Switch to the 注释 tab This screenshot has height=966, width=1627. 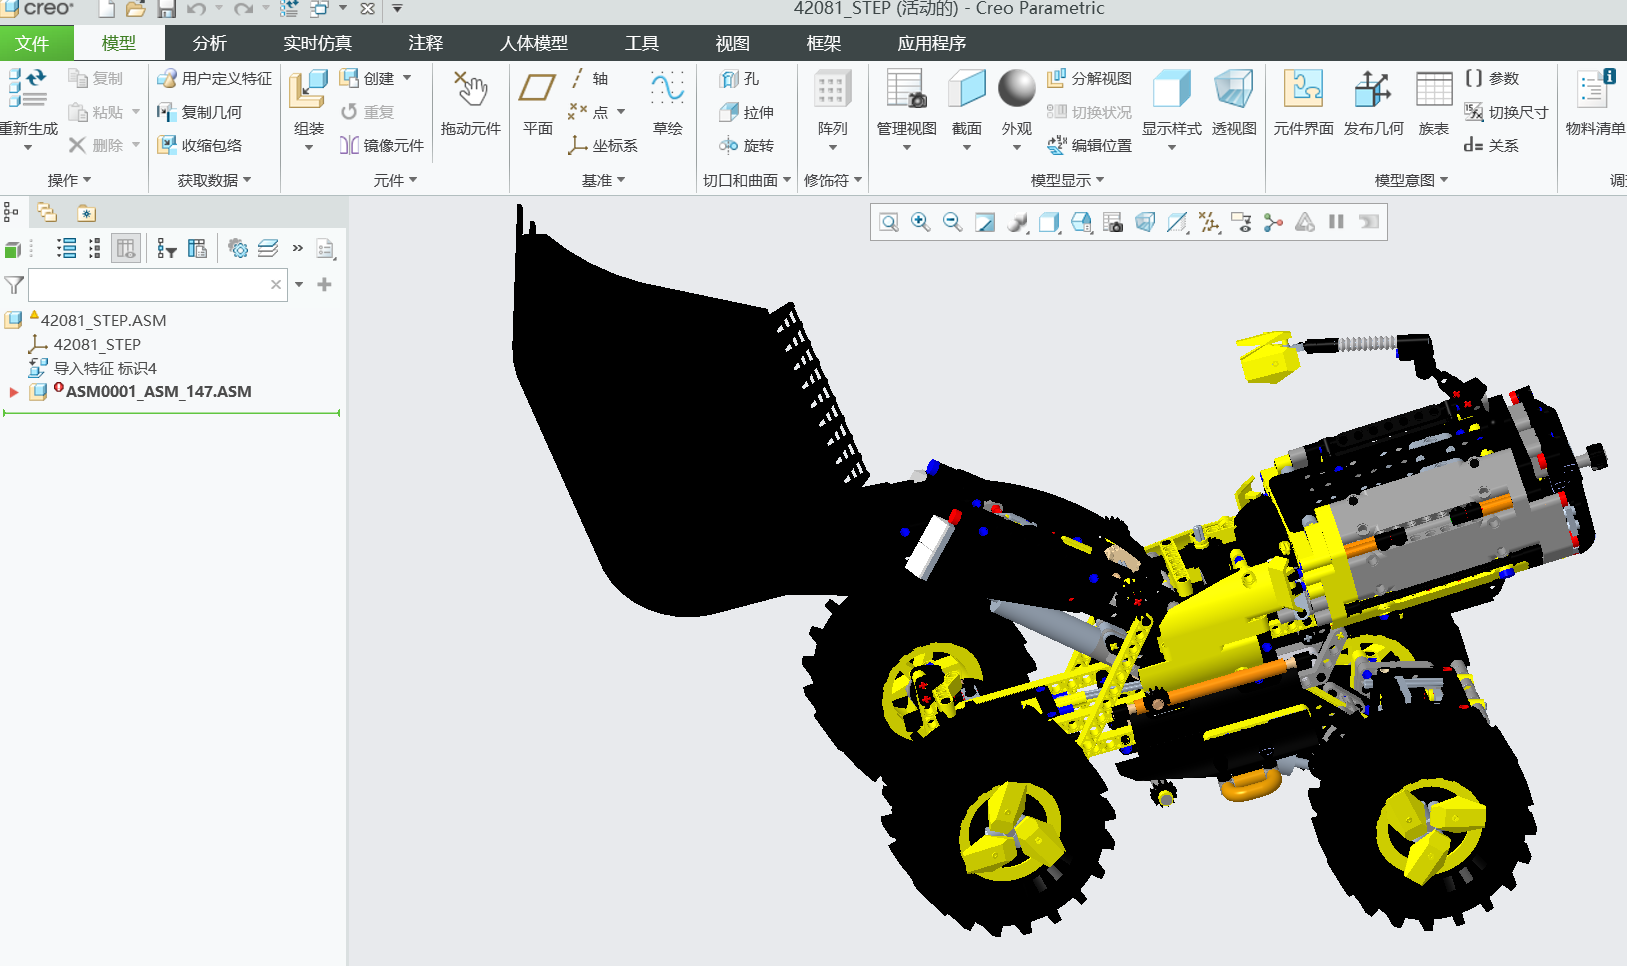(426, 43)
